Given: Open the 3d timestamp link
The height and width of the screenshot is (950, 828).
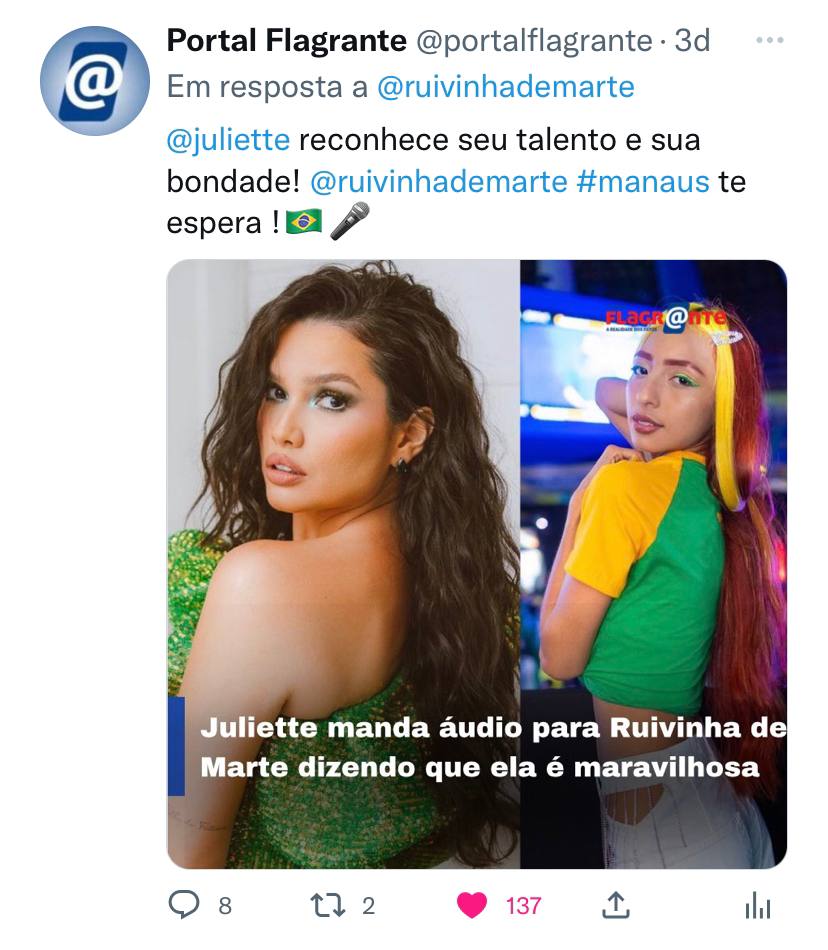Looking at the screenshot, I should pyautogui.click(x=692, y=41).
